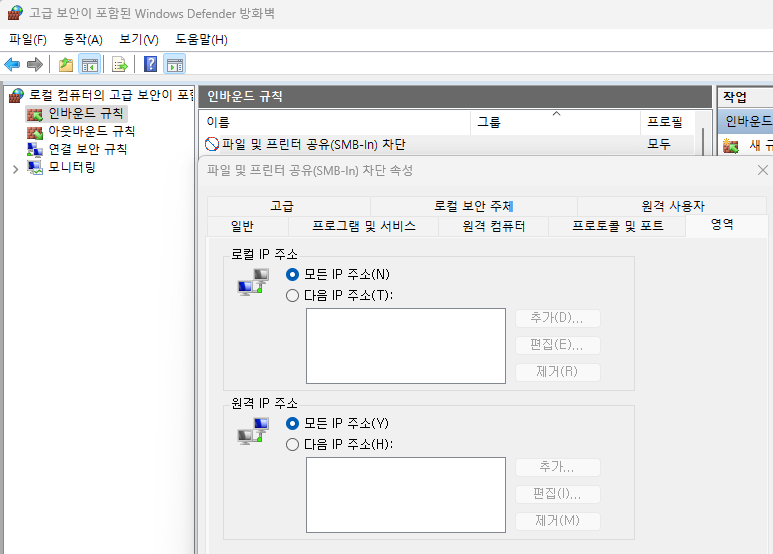
Task: Select 모든 IP 주소(N) under local IP
Action: (x=292, y=275)
